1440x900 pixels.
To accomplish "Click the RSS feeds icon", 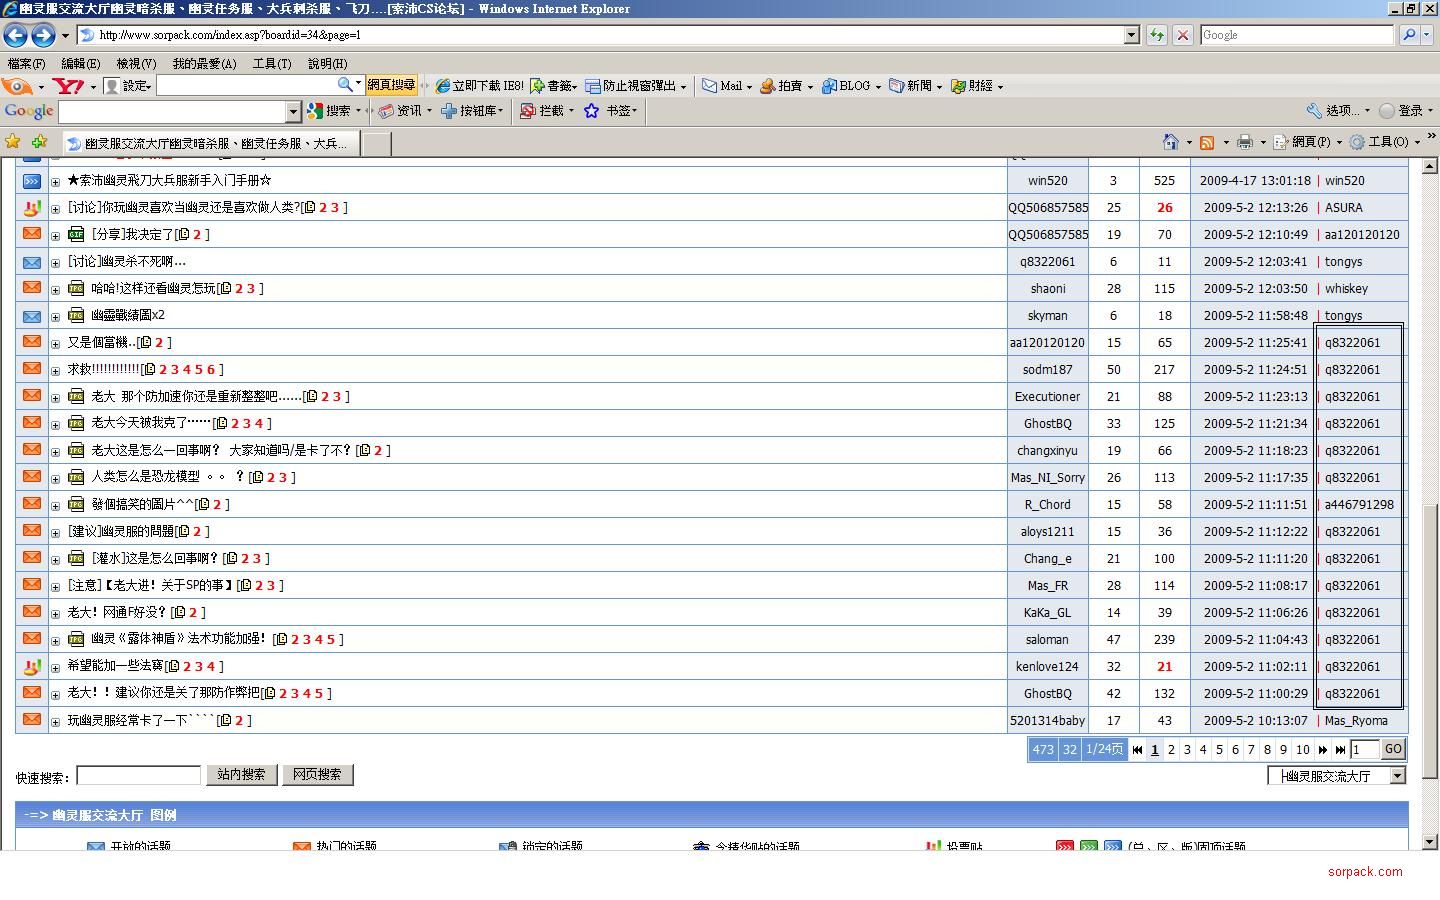I will click(1207, 142).
